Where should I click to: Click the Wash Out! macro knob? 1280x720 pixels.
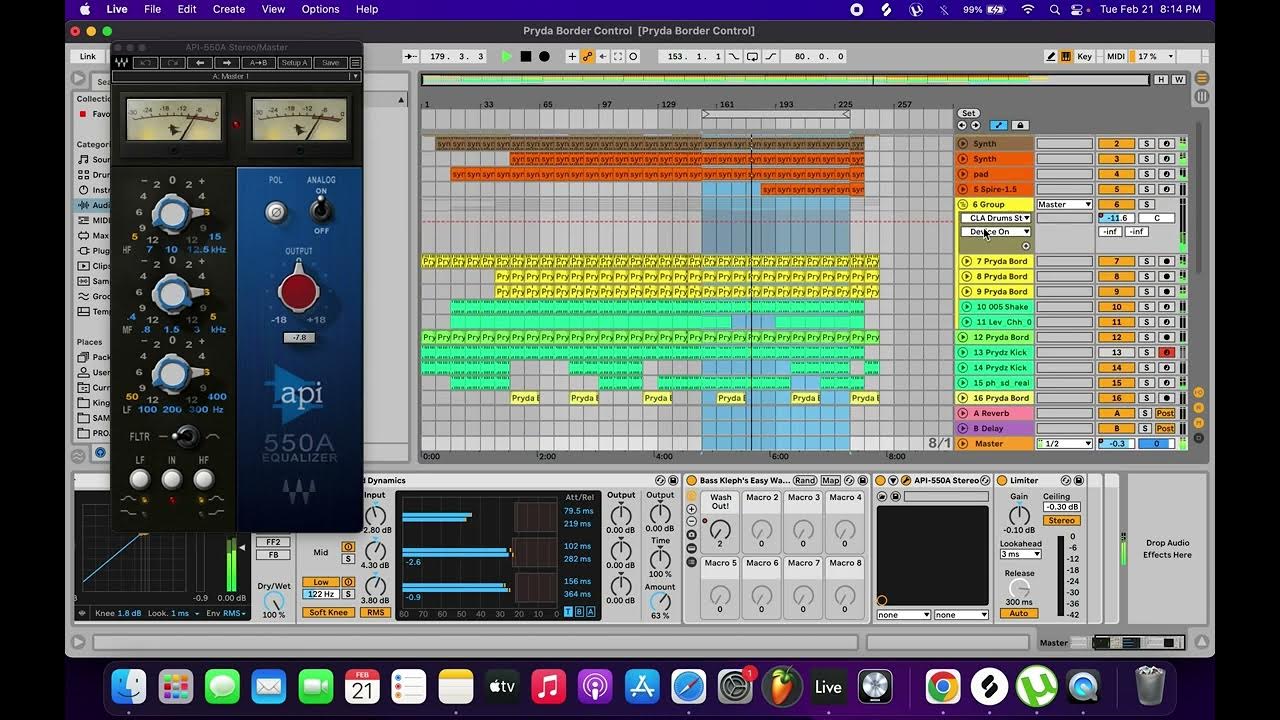(720, 530)
